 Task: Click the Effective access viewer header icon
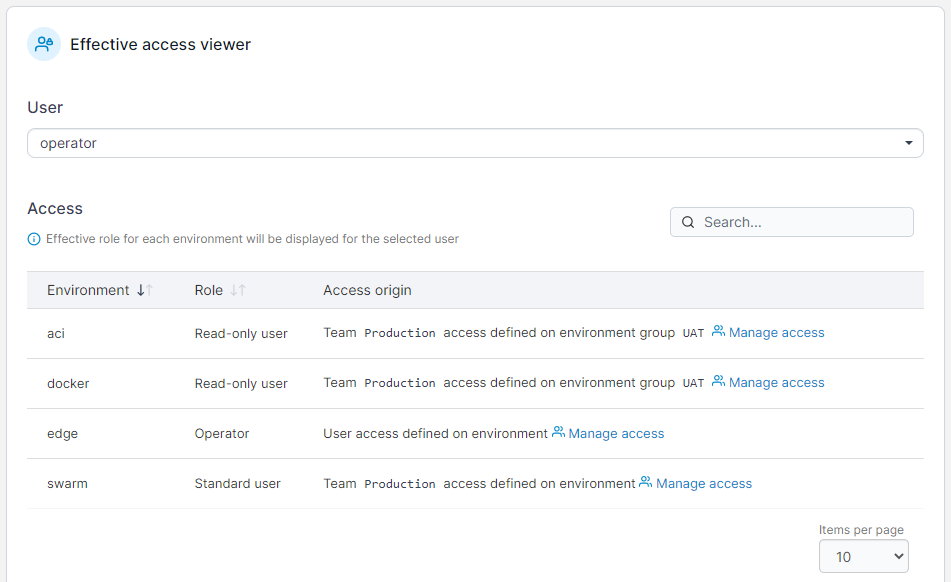(44, 44)
